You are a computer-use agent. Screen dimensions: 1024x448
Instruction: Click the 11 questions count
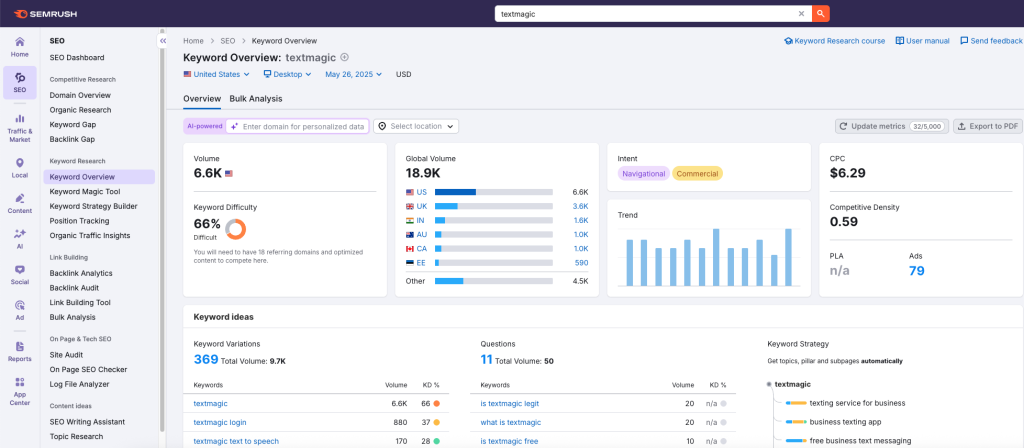coord(486,359)
